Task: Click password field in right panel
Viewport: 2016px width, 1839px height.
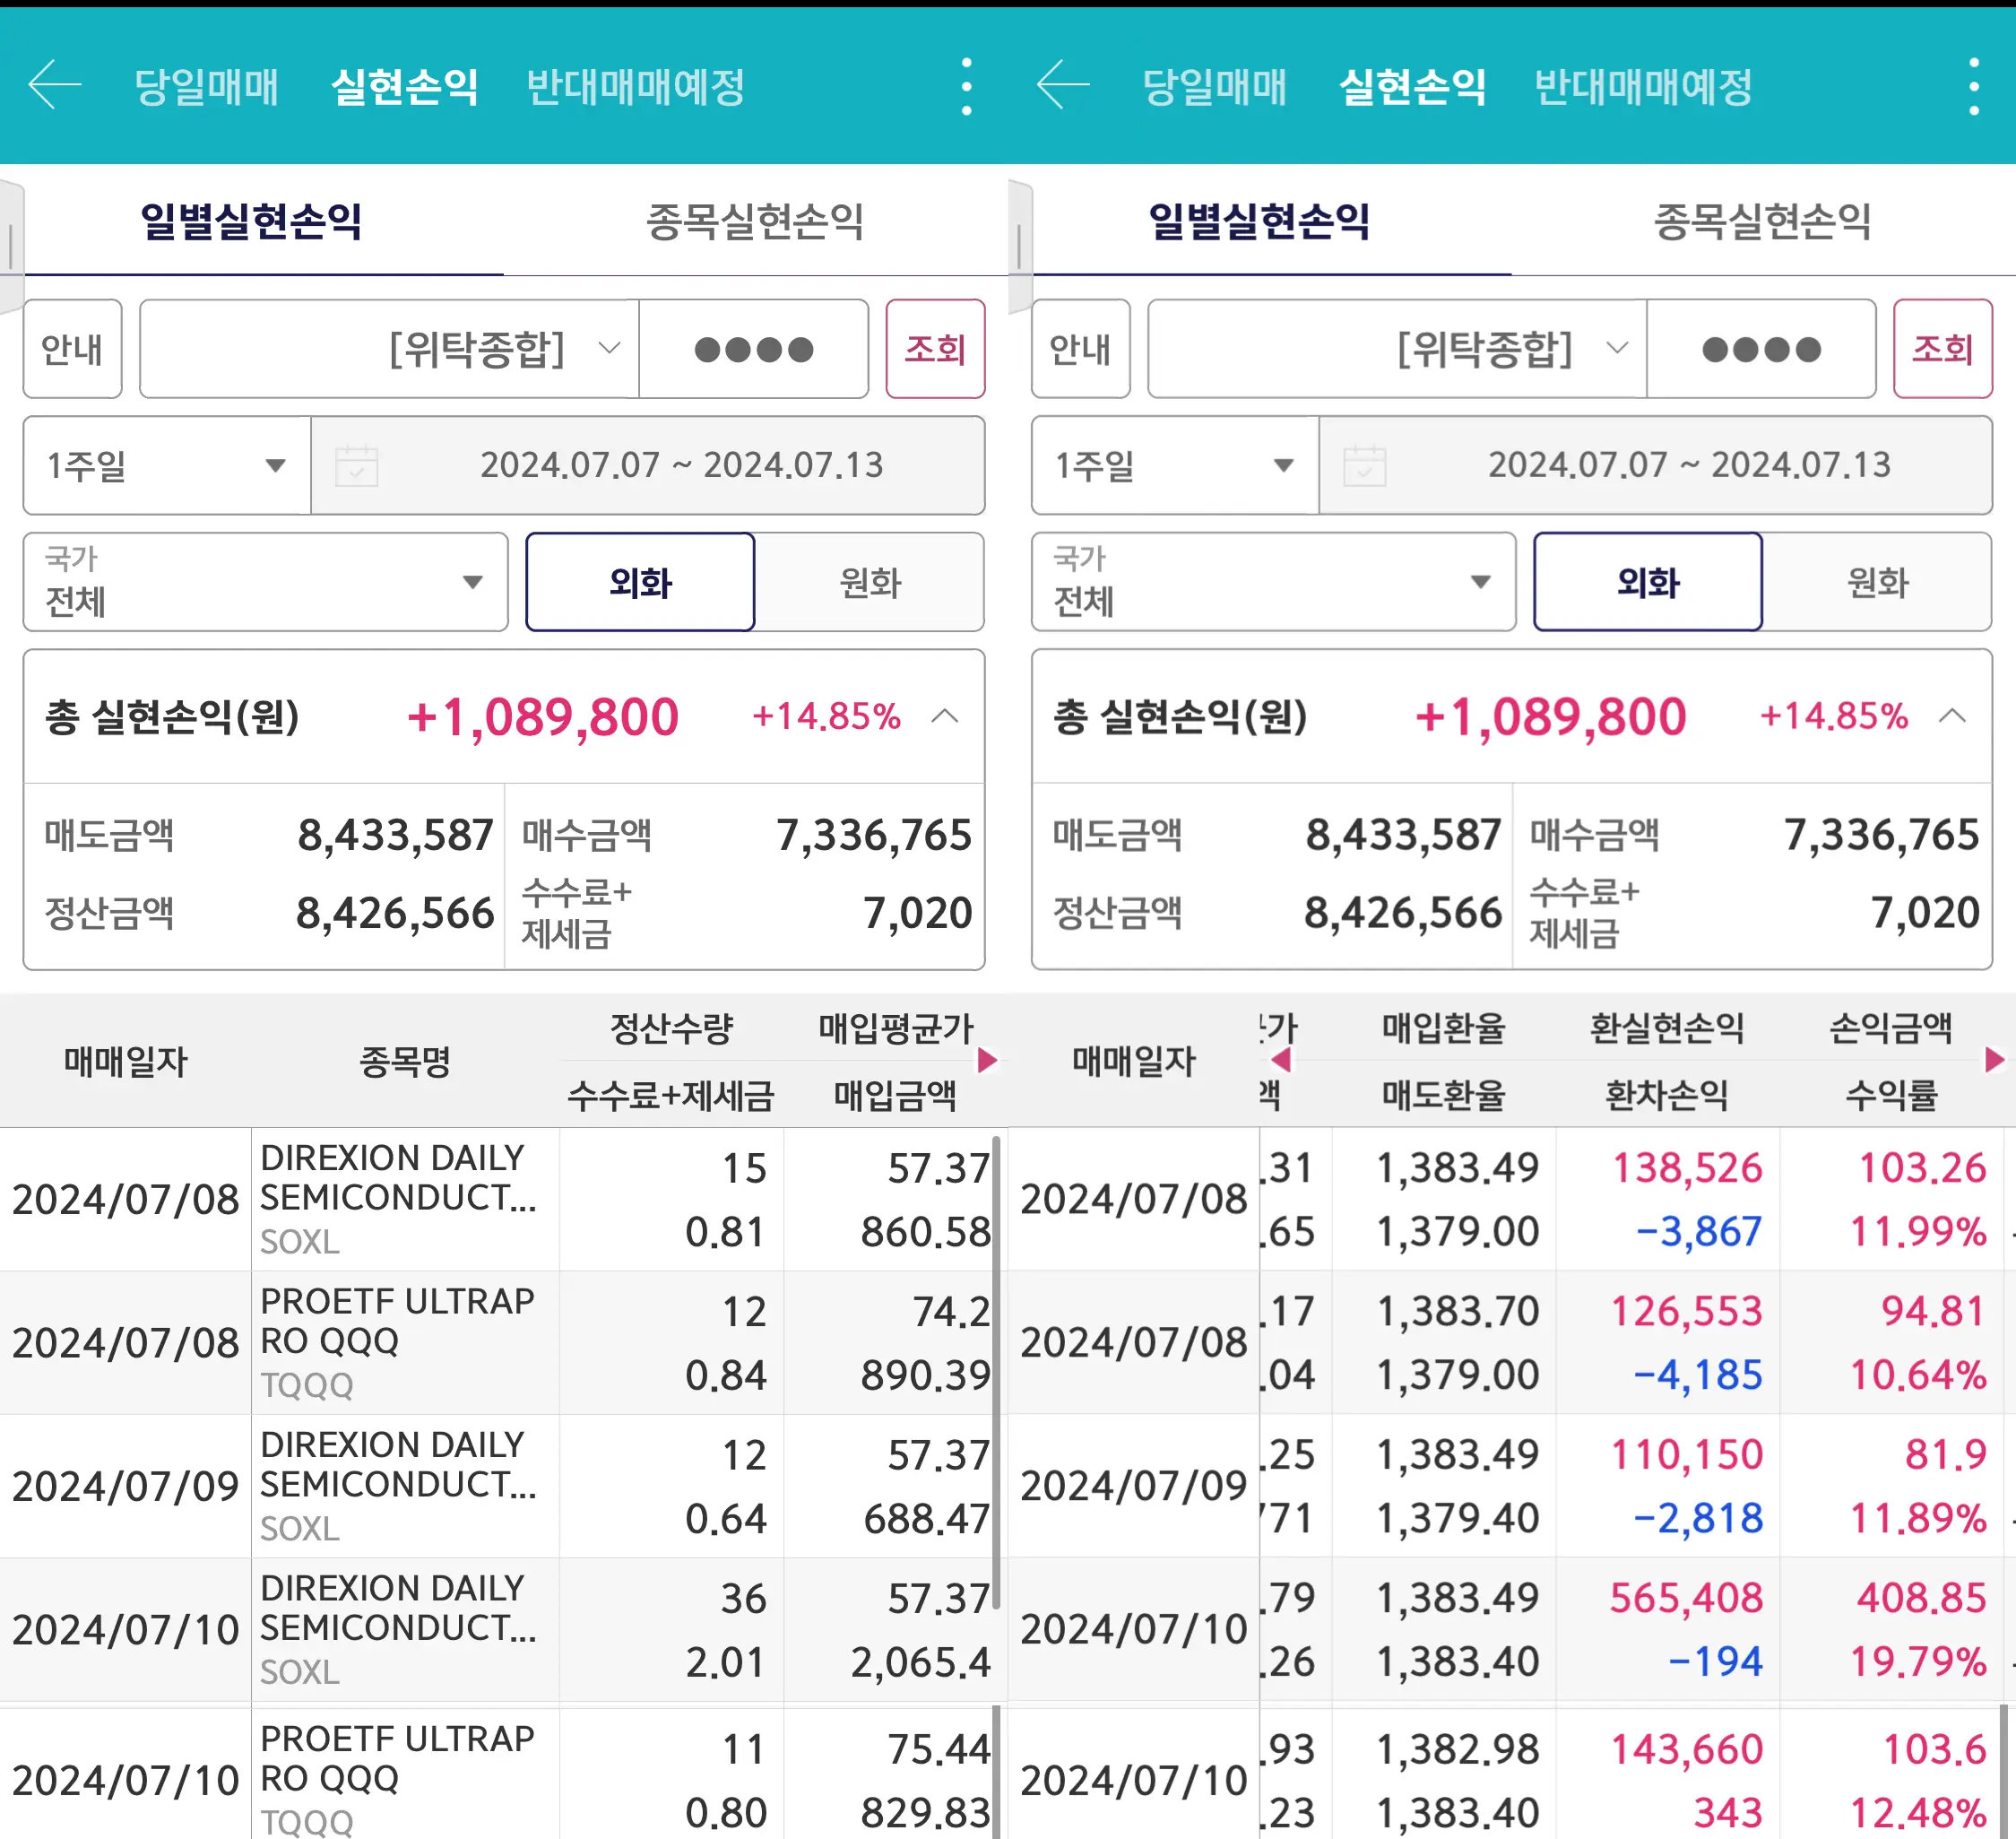Action: 1762,349
